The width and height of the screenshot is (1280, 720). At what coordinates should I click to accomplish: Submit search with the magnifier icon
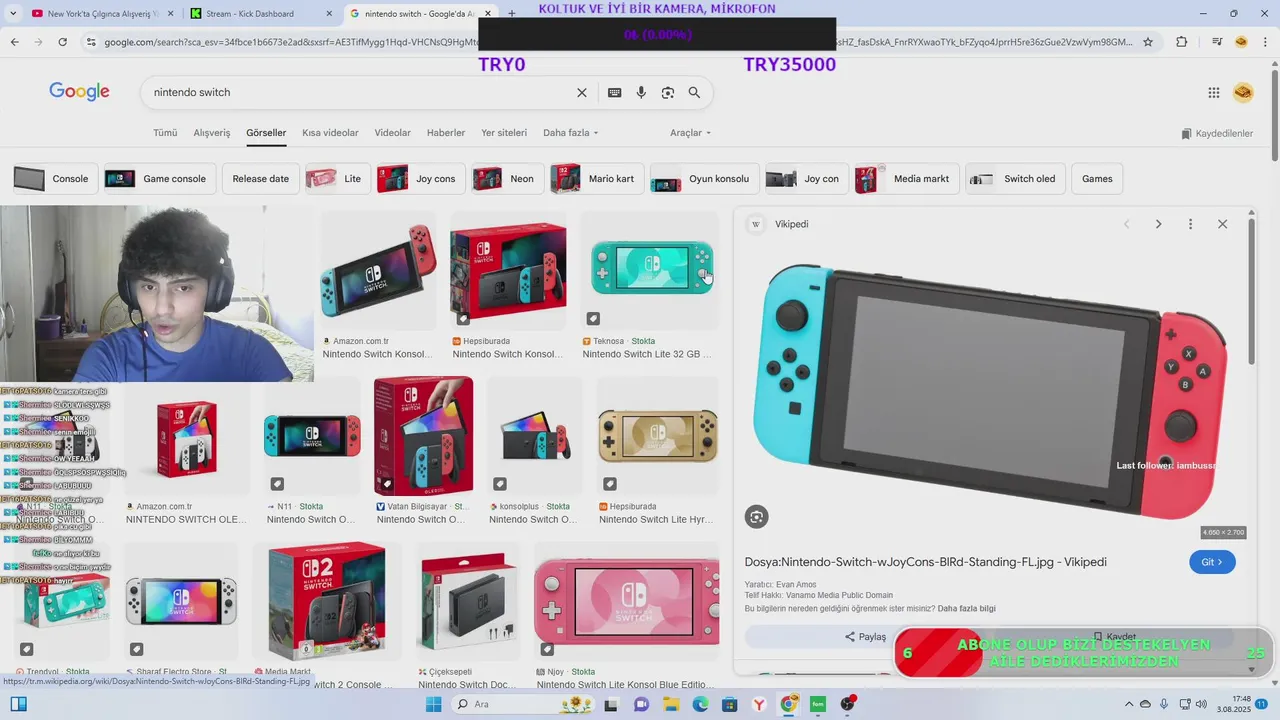click(x=694, y=92)
